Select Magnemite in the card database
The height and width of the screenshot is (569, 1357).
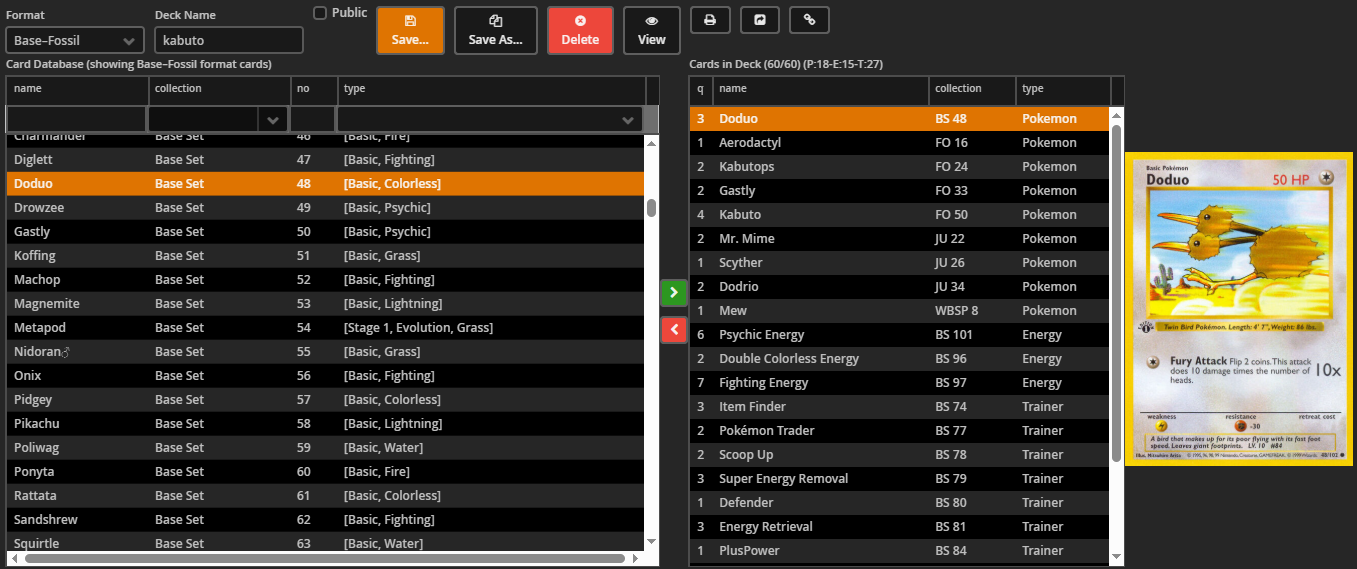[x=326, y=304]
